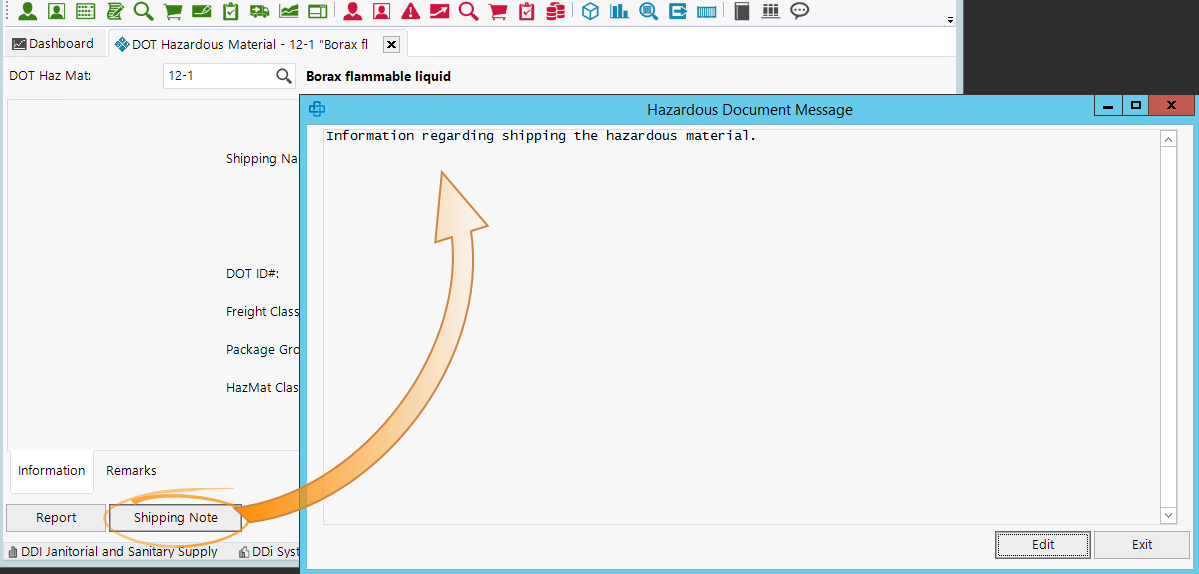Click the green calendar grid icon
1199x574 pixels.
86,12
